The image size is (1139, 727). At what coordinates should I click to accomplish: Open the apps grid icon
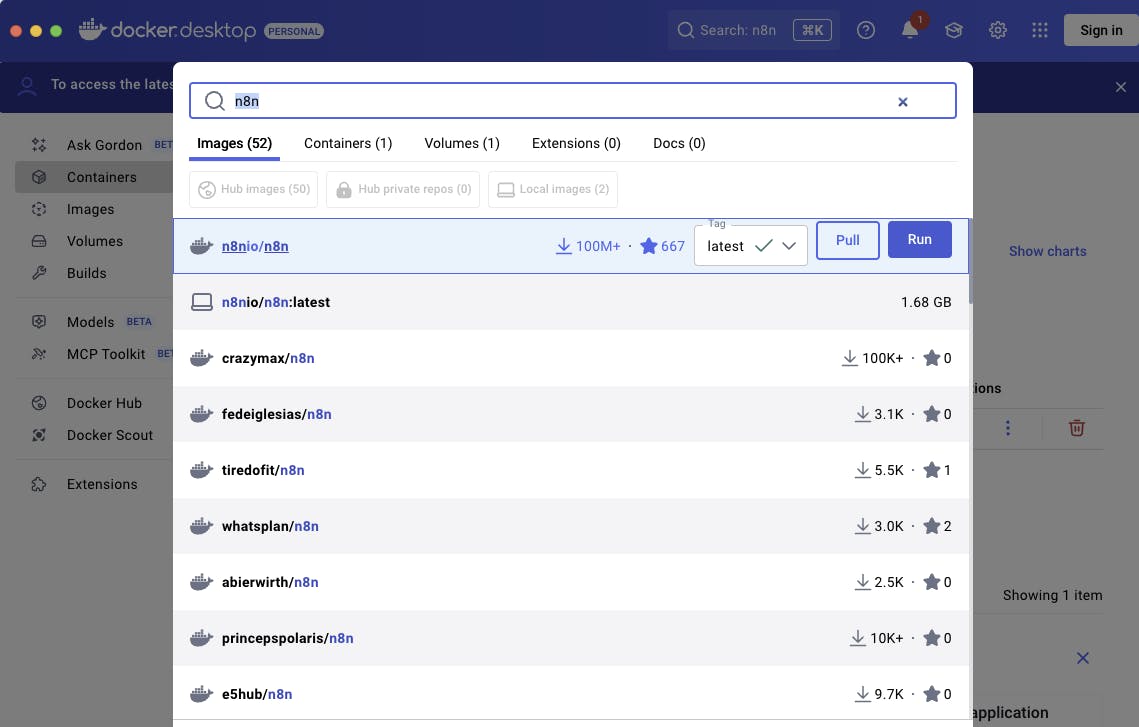[1039, 31]
